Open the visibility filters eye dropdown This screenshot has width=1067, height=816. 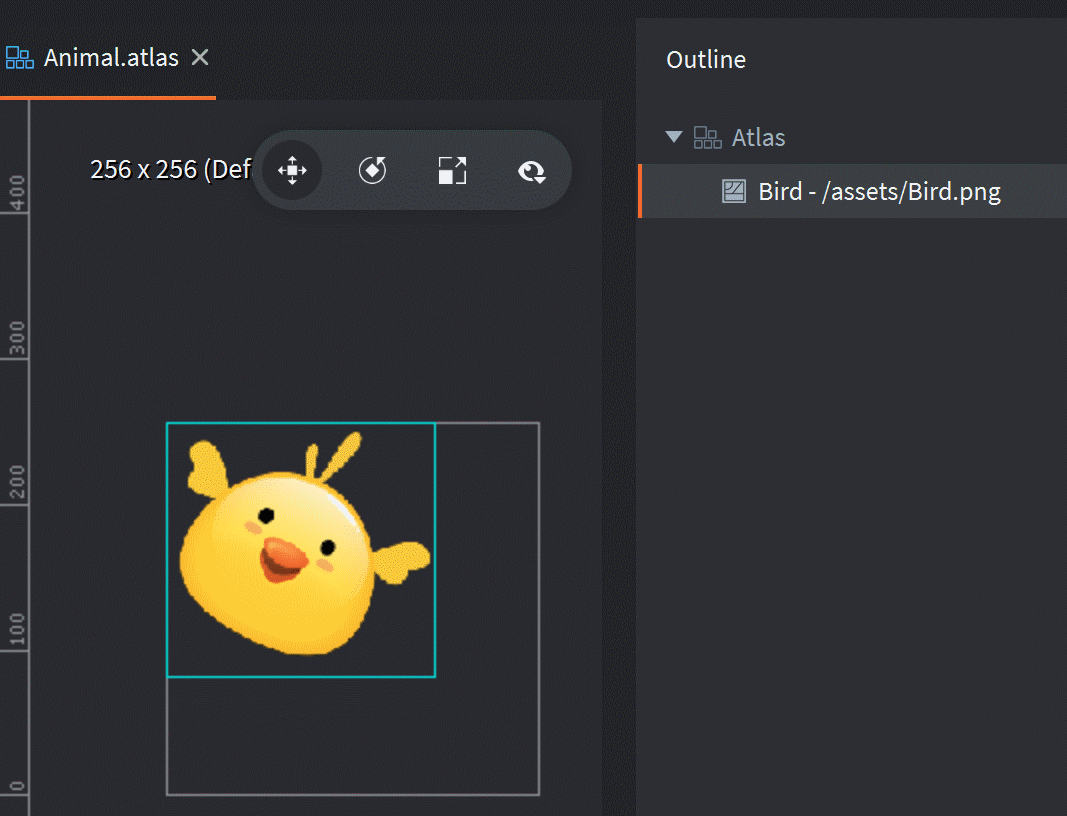pos(532,172)
